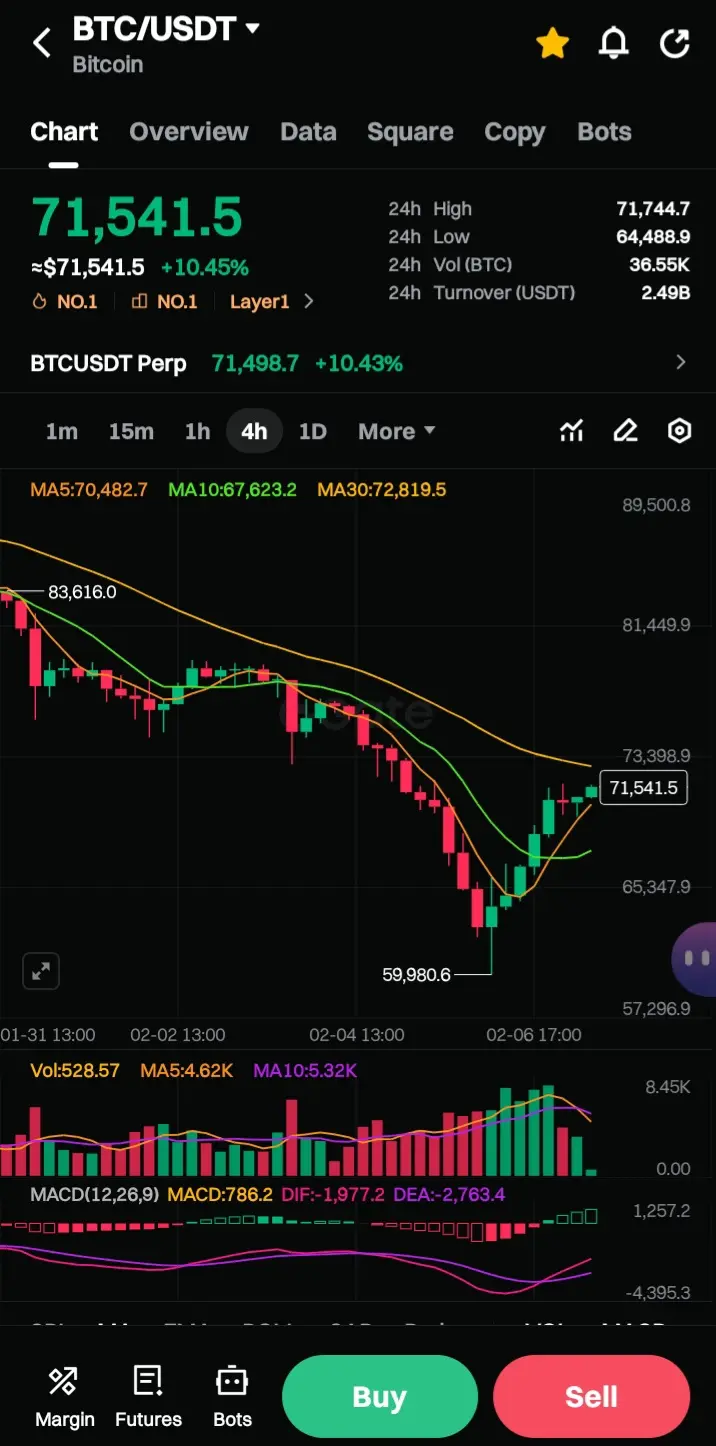
Task: Open chart settings hexagon icon
Action: pyautogui.click(x=680, y=431)
